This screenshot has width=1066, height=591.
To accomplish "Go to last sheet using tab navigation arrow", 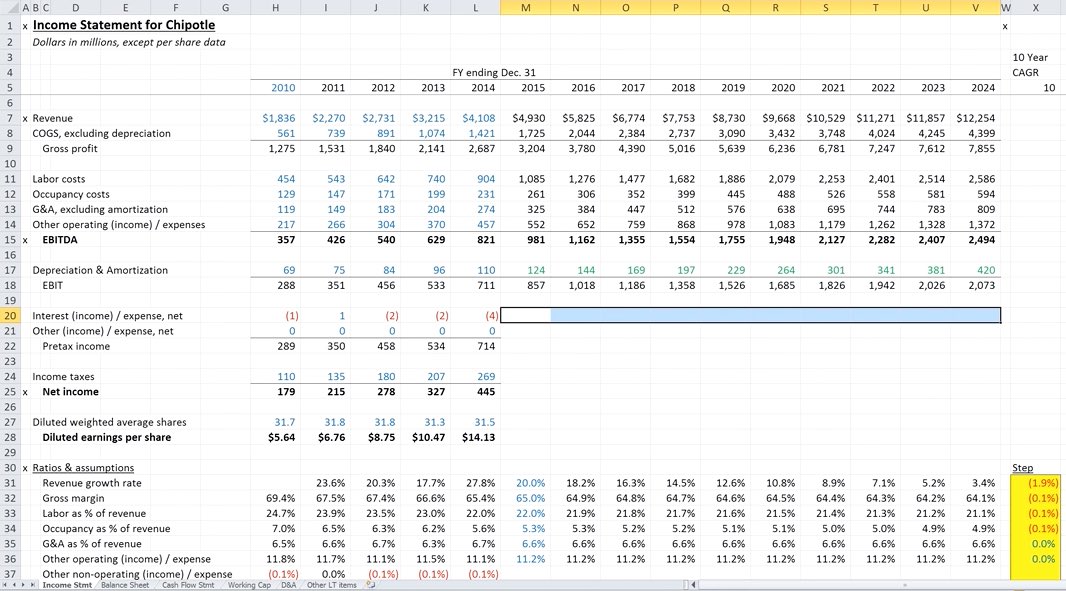I will 31,585.
